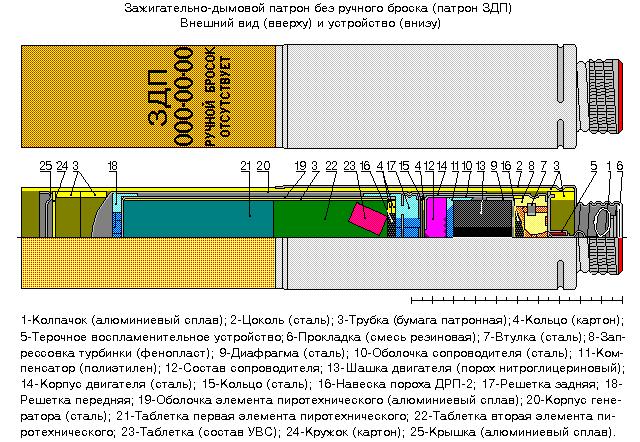Click callout number 20 above the cutaway

(263, 166)
